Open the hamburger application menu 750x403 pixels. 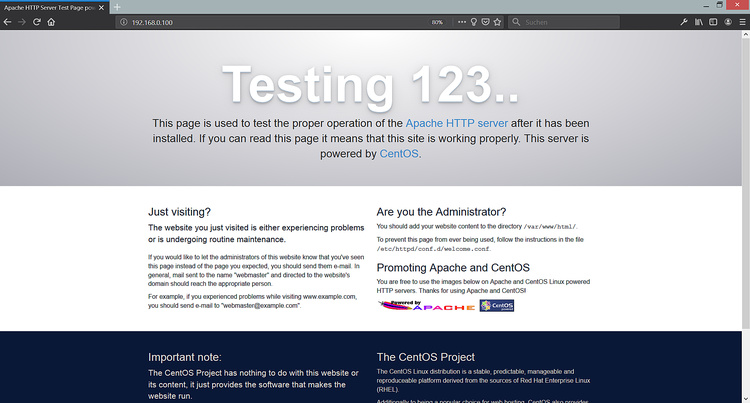coord(741,21)
